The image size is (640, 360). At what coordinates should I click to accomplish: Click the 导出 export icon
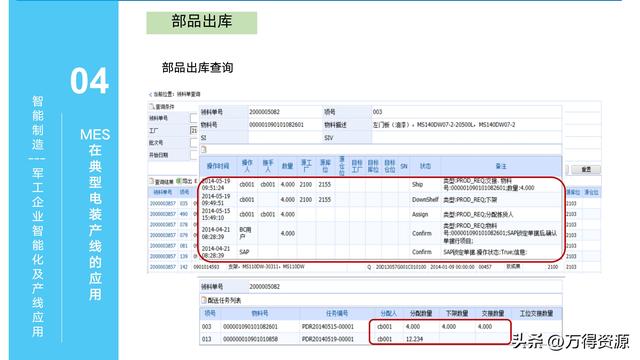coord(179,181)
